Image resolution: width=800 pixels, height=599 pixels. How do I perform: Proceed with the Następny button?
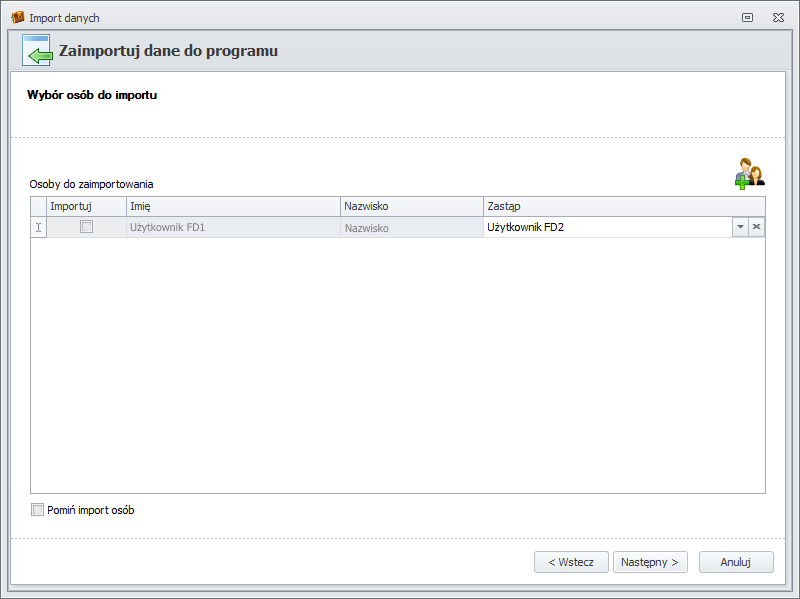click(649, 562)
